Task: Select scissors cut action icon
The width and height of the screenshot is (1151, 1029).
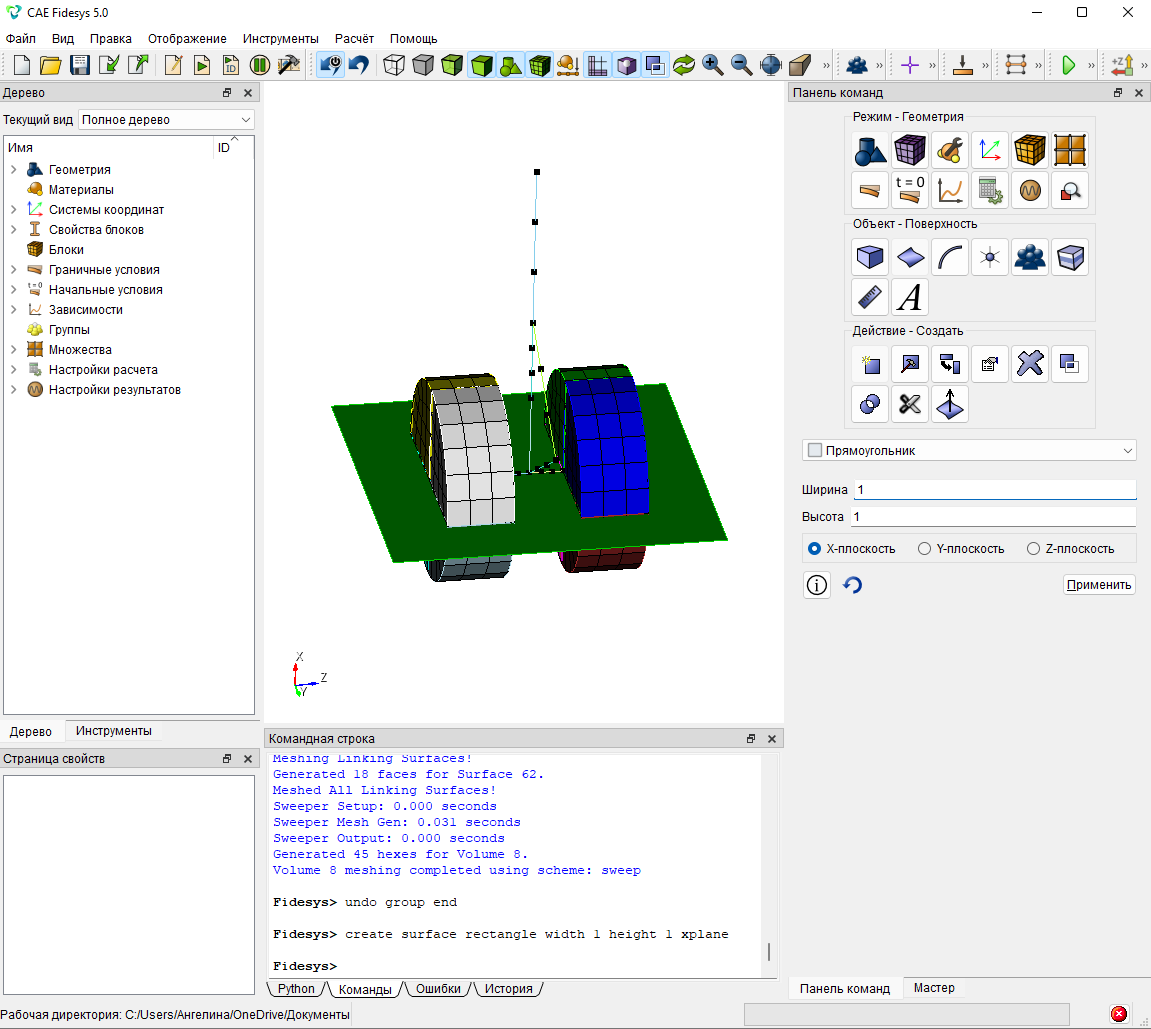Action: pyautogui.click(x=909, y=404)
